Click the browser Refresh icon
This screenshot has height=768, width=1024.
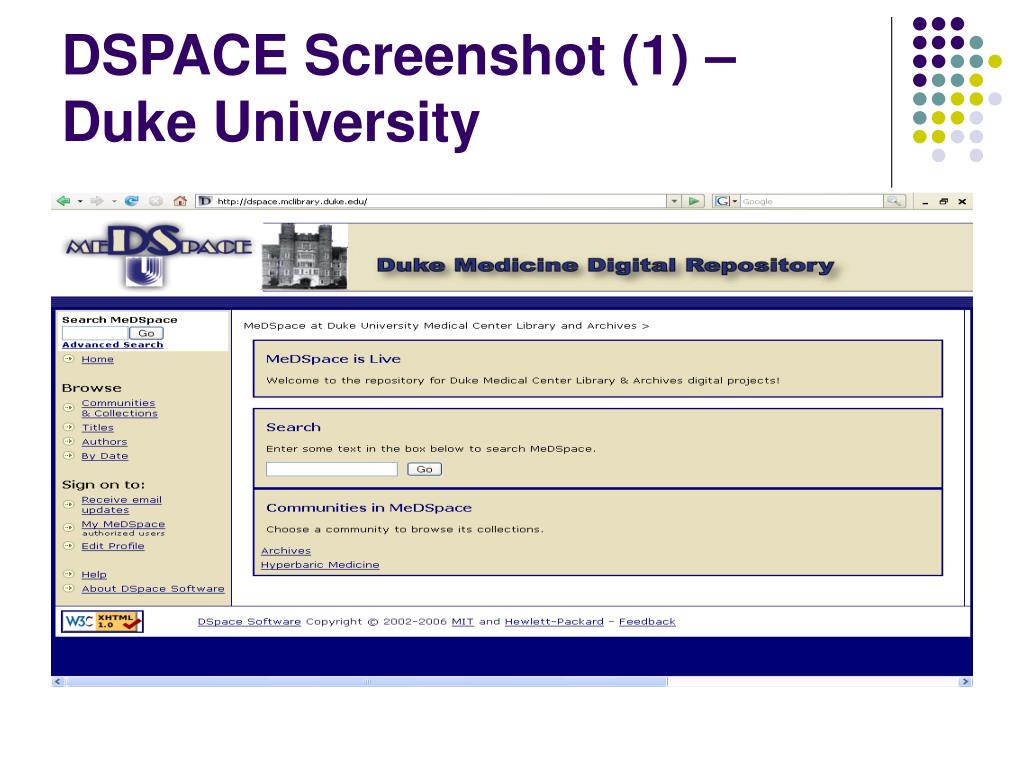pyautogui.click(x=131, y=201)
